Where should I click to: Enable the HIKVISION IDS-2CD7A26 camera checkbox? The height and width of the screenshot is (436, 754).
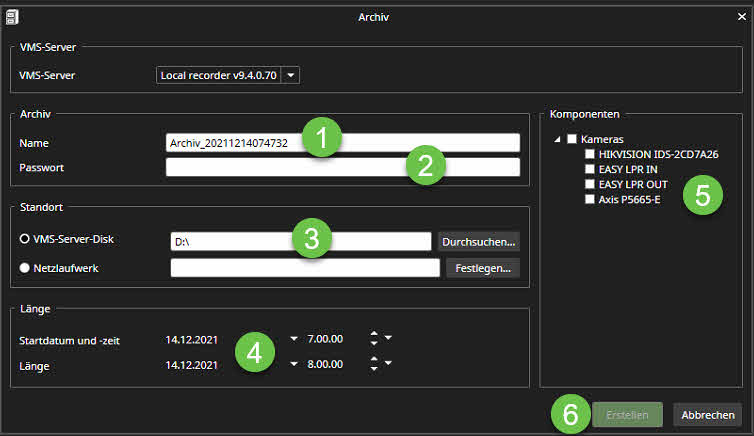pyautogui.click(x=590, y=155)
